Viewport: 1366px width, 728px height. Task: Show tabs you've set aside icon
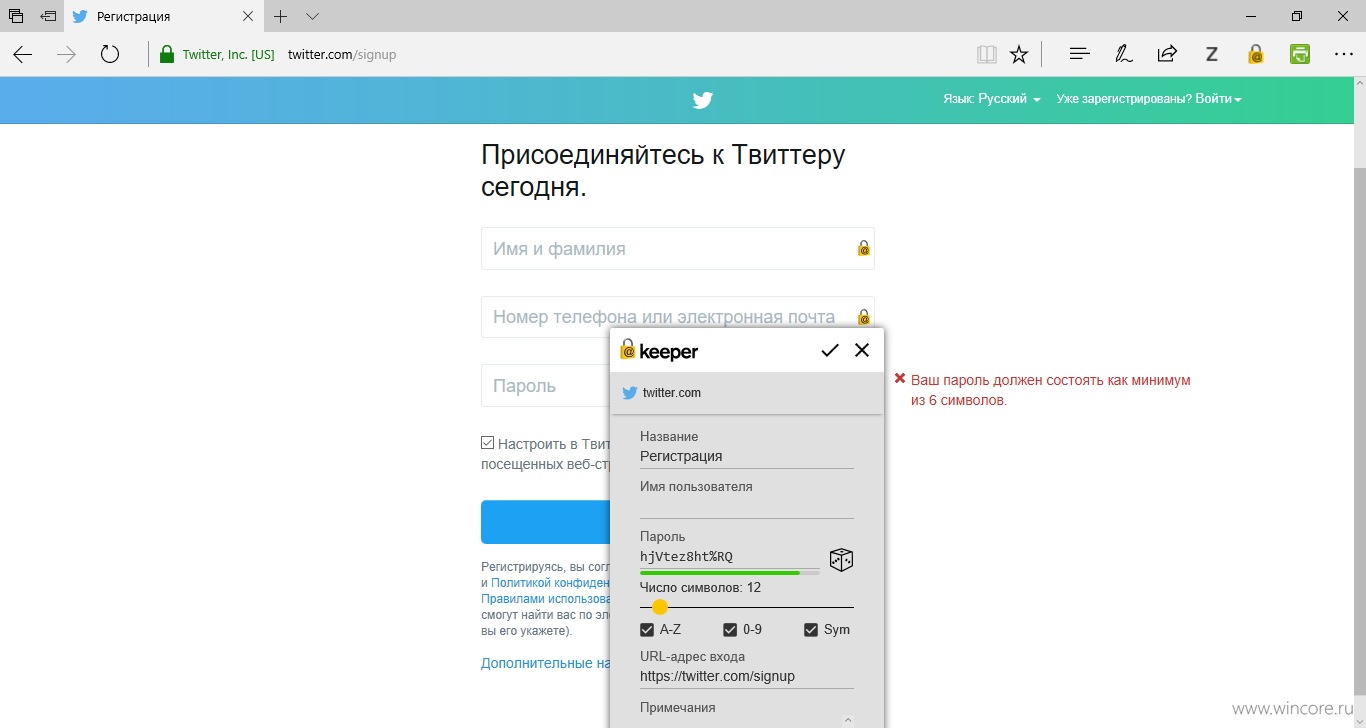[x=16, y=16]
